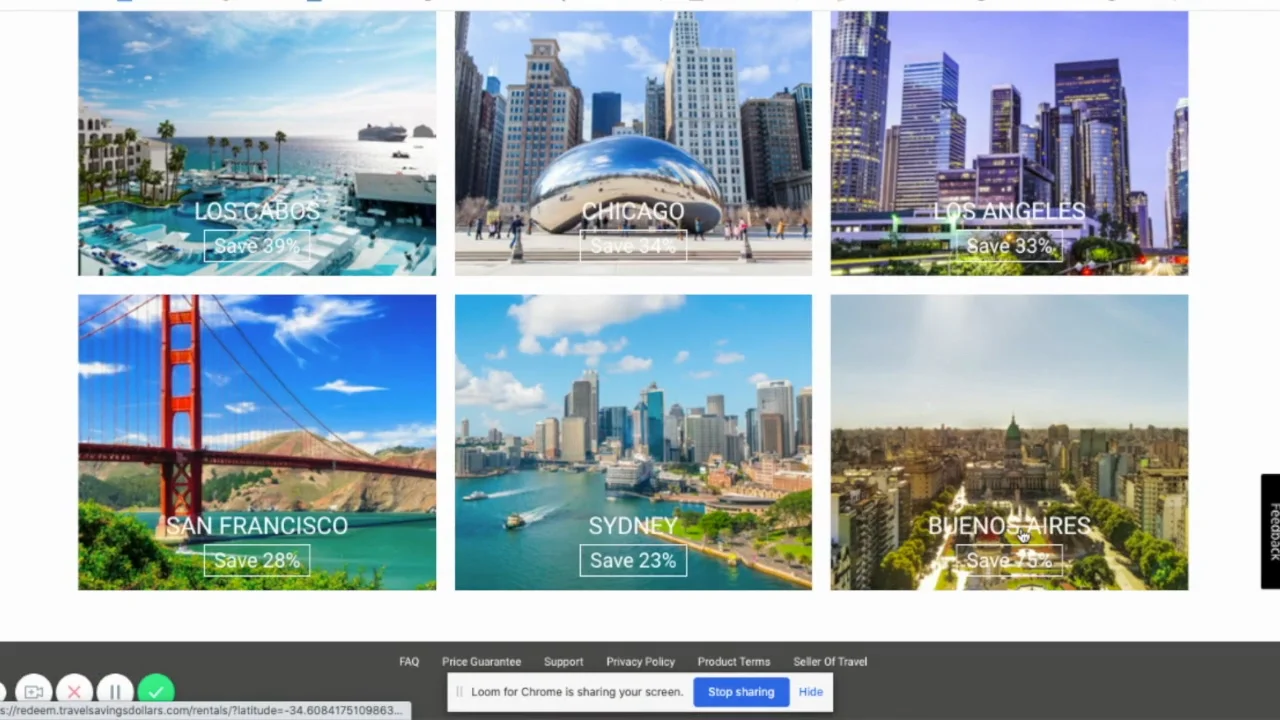Click the Loom camera toggle icon

tap(34, 691)
